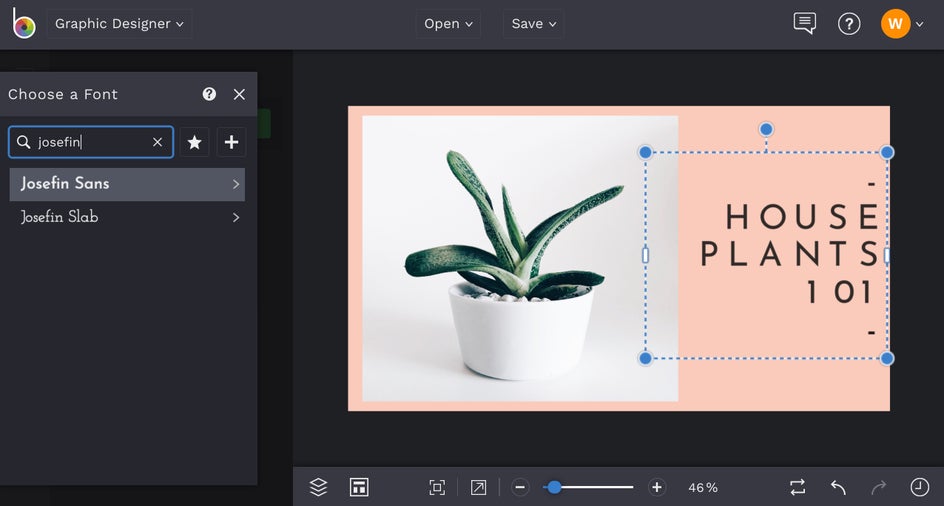Image resolution: width=944 pixels, height=506 pixels.
Task: Click the template layout icon in bottom bar
Action: [359, 487]
